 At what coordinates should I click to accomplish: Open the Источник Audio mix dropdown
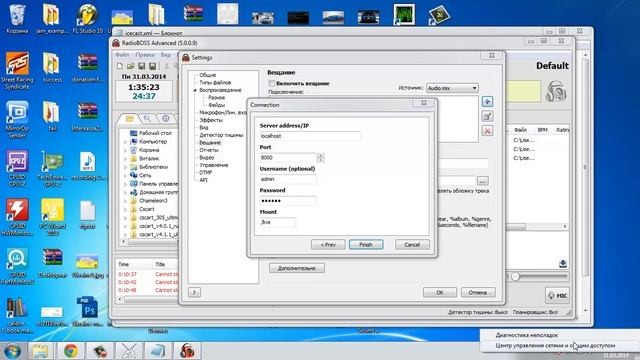[x=452, y=88]
